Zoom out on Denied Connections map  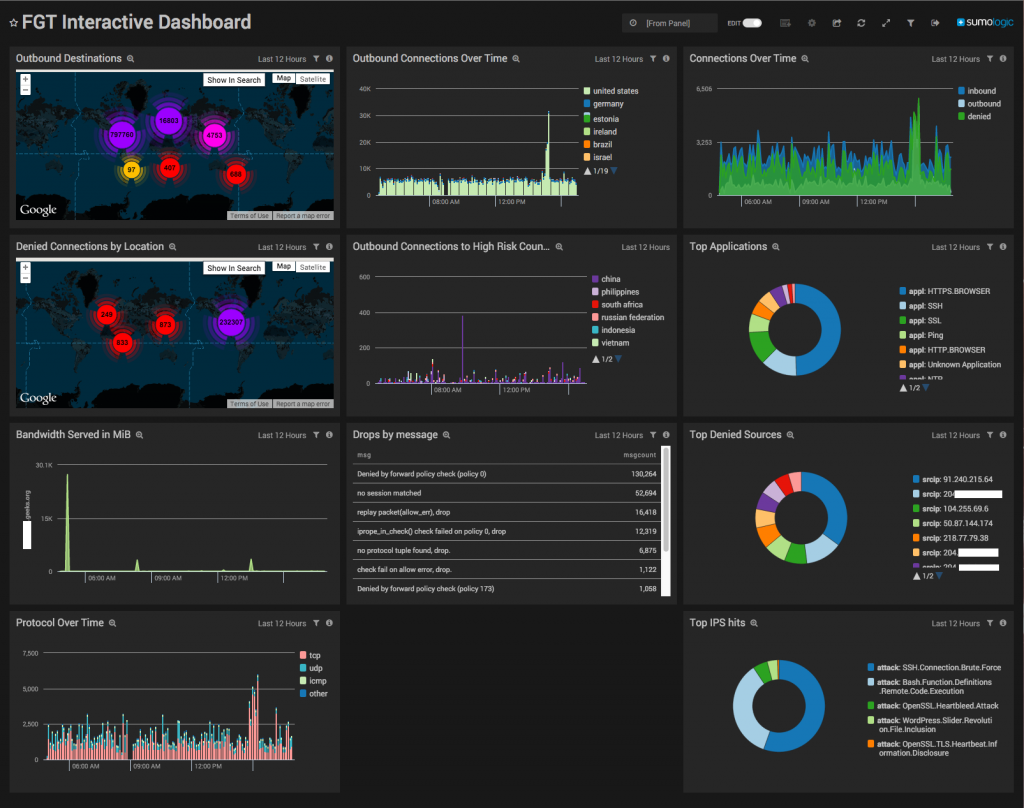[x=25, y=278]
